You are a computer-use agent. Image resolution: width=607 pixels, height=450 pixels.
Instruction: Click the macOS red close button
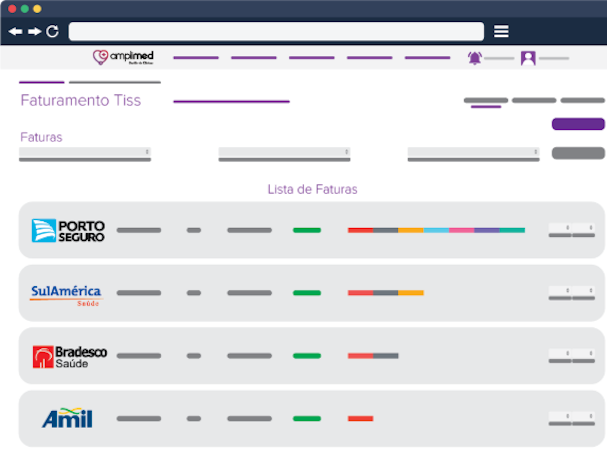pyautogui.click(x=12, y=9)
